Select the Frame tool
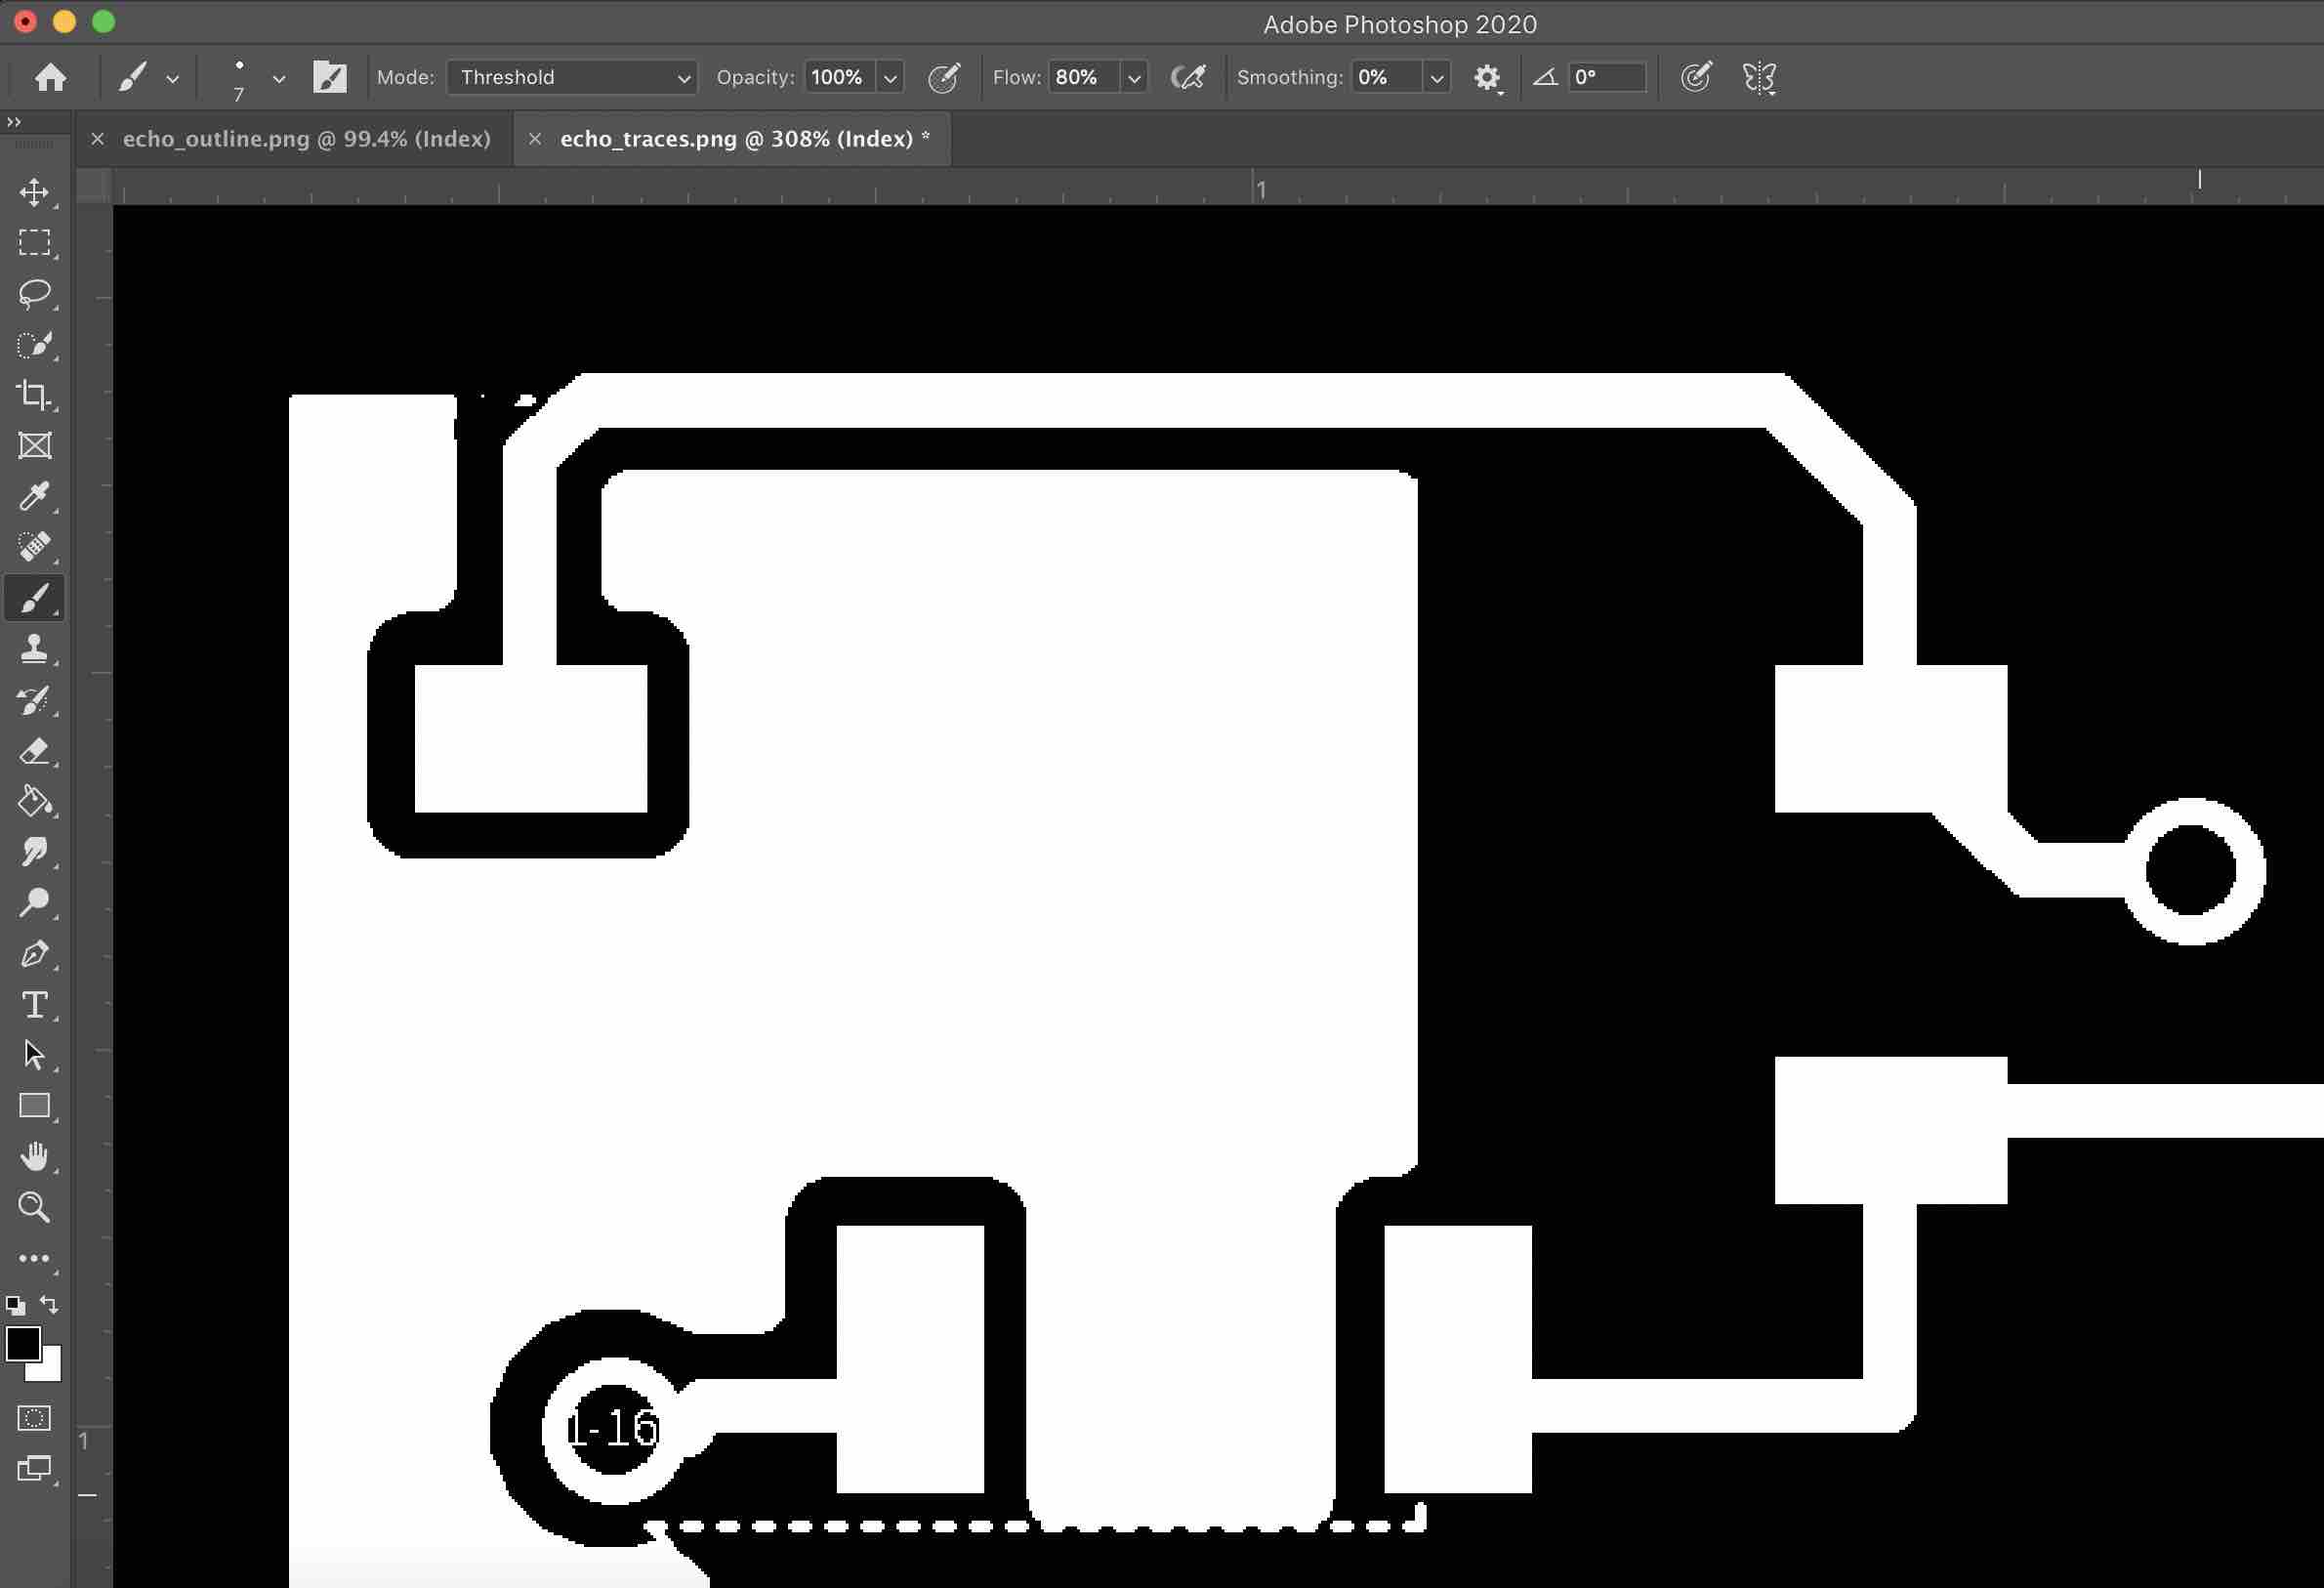Viewport: 2324px width, 1588px height. click(x=35, y=446)
